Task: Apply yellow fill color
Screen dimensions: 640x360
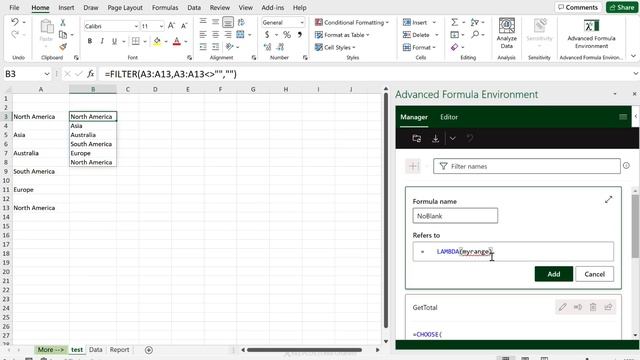Action: (x=157, y=41)
